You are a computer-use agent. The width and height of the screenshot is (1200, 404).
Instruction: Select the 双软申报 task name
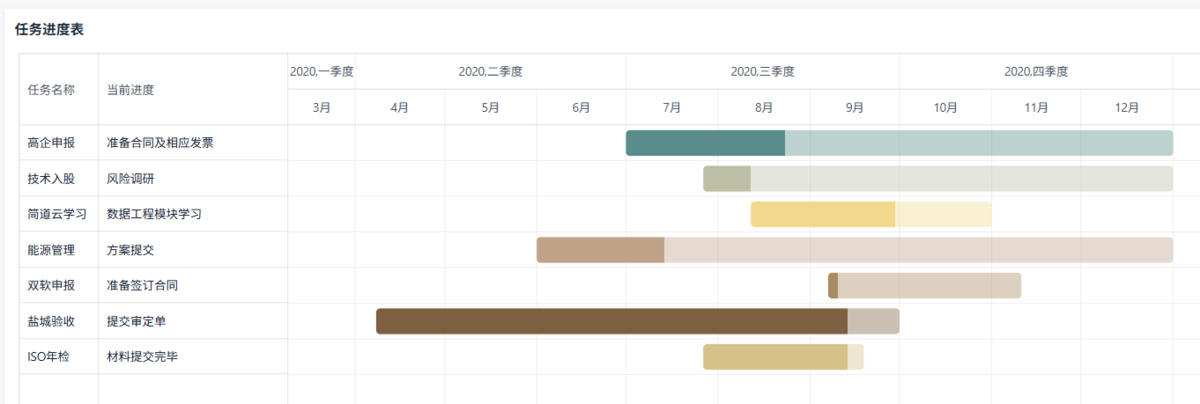pyautogui.click(x=51, y=285)
